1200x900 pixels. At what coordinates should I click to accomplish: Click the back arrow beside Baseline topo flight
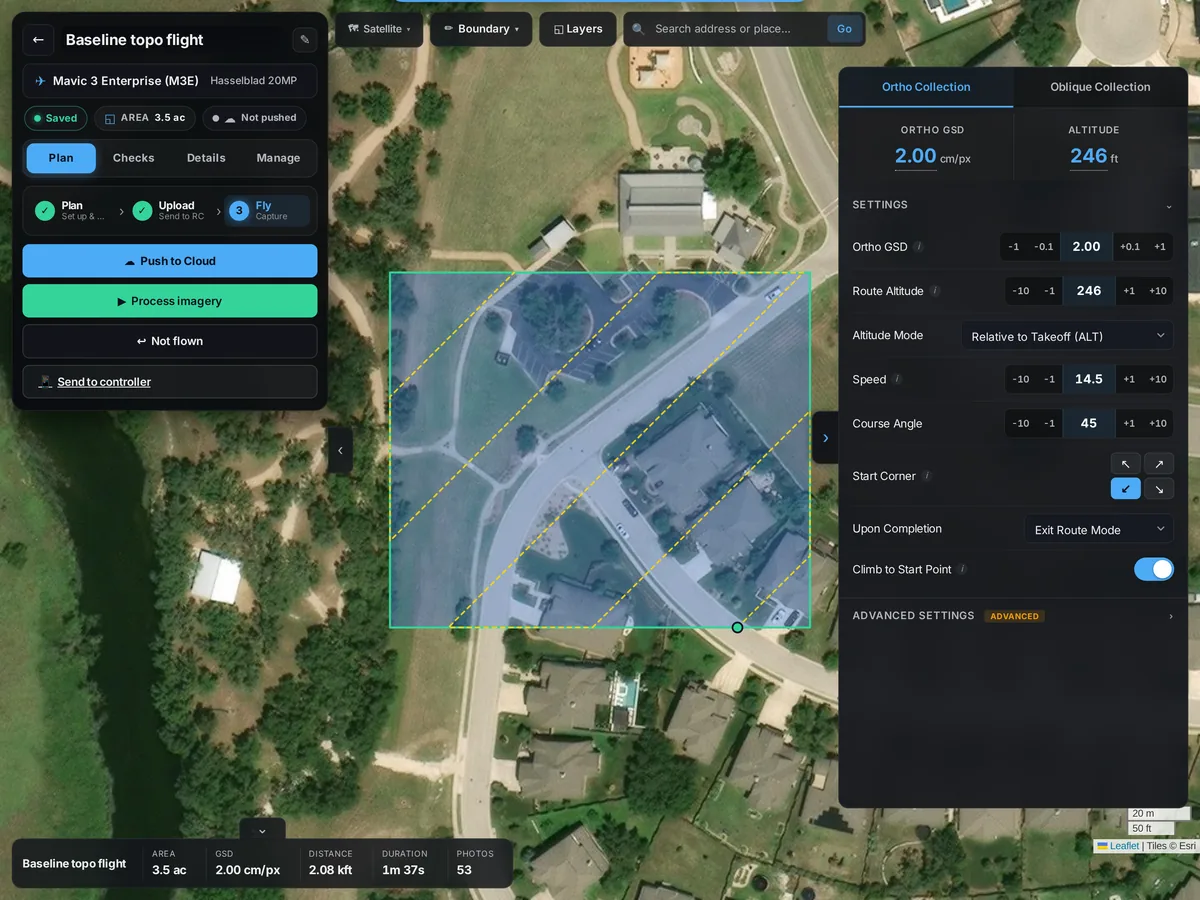(38, 40)
